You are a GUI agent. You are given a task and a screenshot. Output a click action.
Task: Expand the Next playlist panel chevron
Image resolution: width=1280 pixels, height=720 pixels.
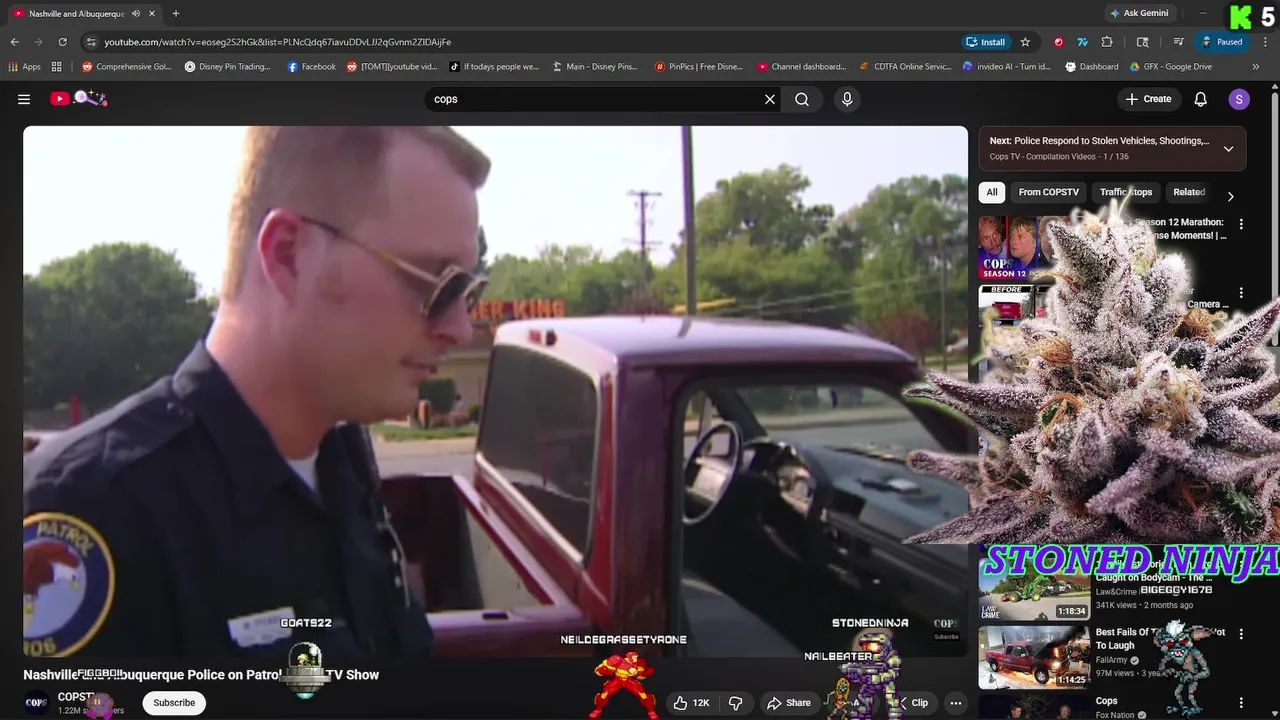(x=1228, y=149)
